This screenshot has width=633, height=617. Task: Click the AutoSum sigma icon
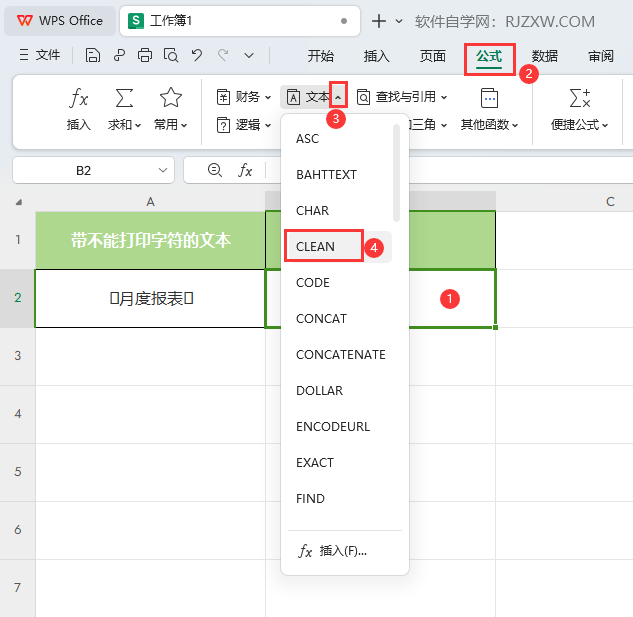(x=124, y=98)
